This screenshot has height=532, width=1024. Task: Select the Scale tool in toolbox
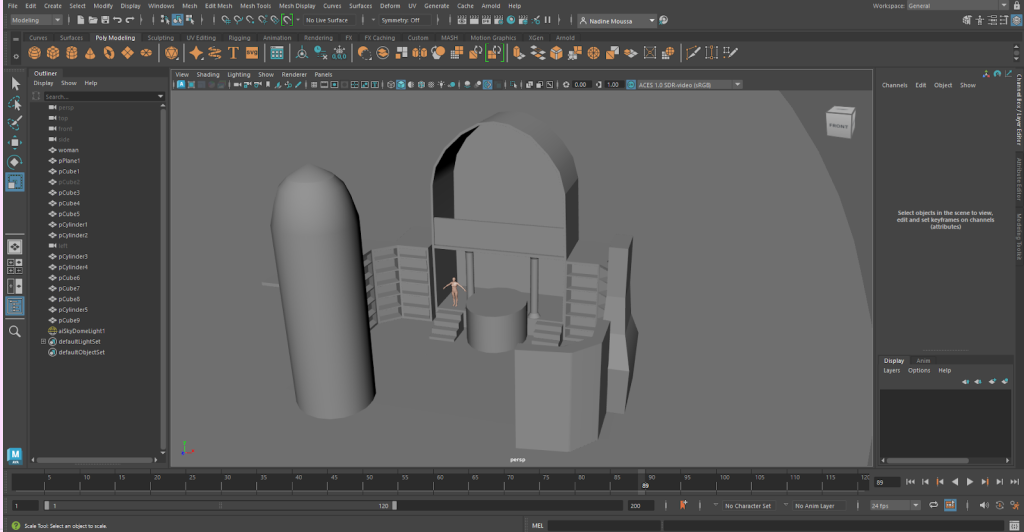tap(15, 182)
